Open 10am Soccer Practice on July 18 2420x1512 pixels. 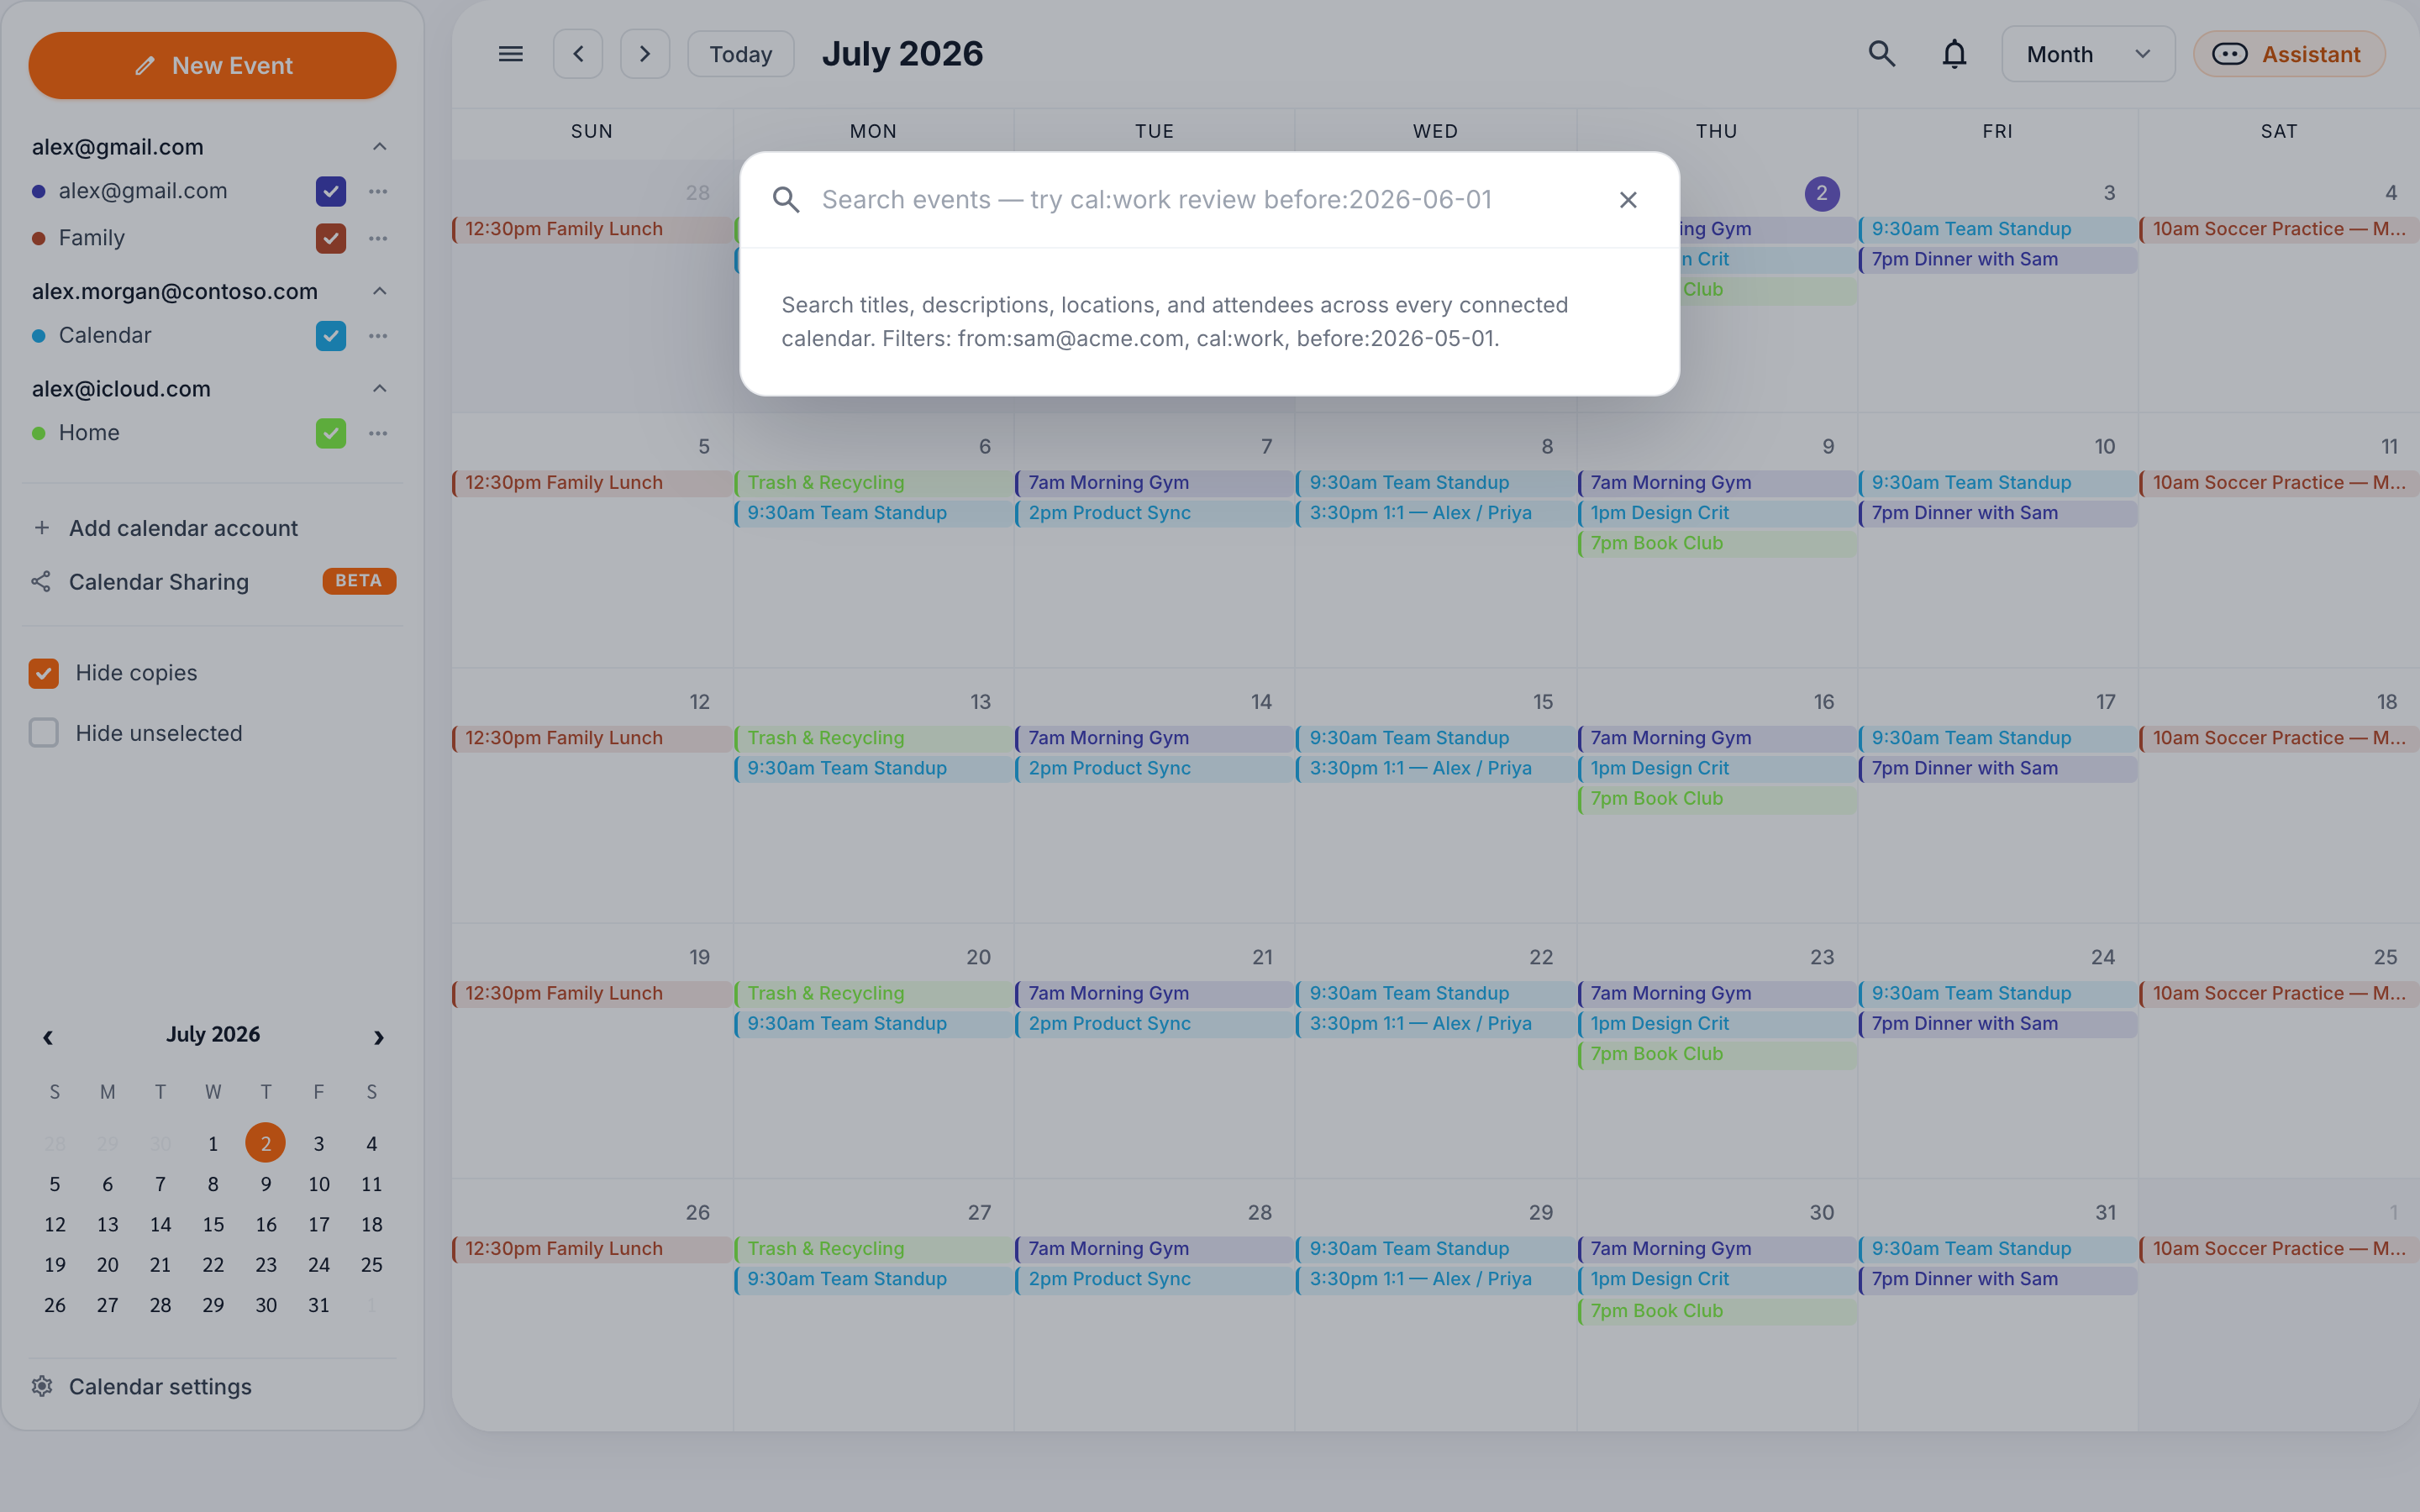[x=2279, y=738]
